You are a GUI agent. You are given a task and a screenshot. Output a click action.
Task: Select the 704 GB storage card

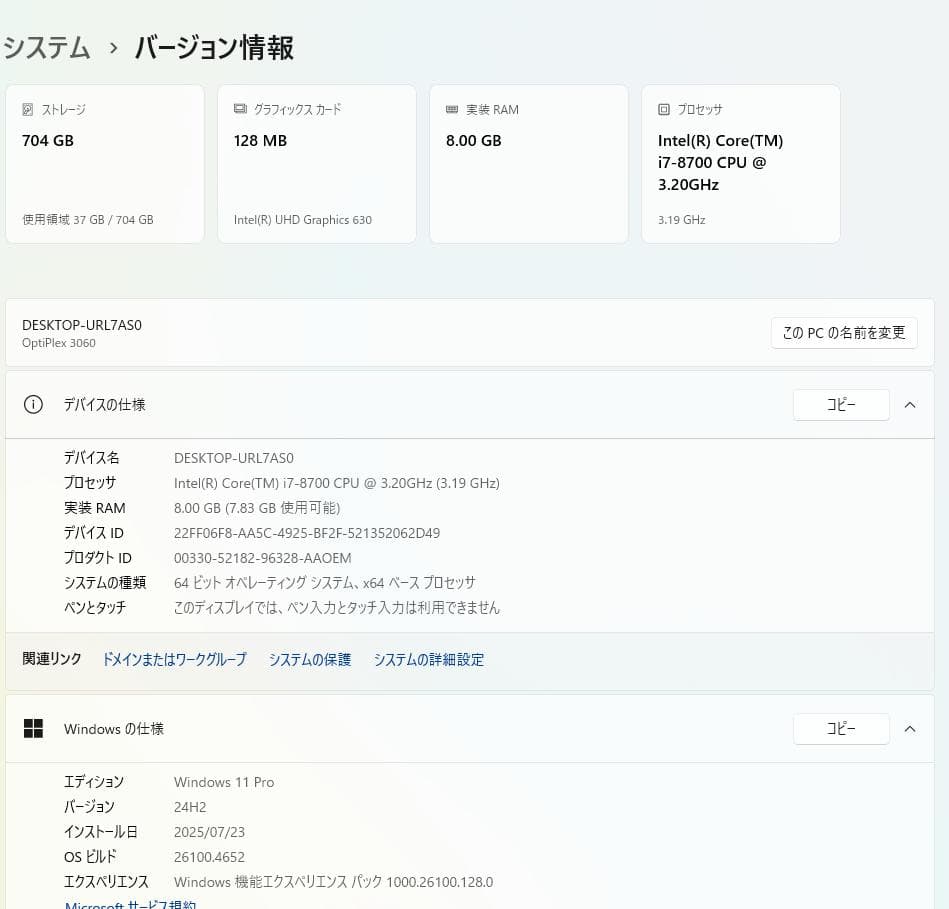pos(104,163)
